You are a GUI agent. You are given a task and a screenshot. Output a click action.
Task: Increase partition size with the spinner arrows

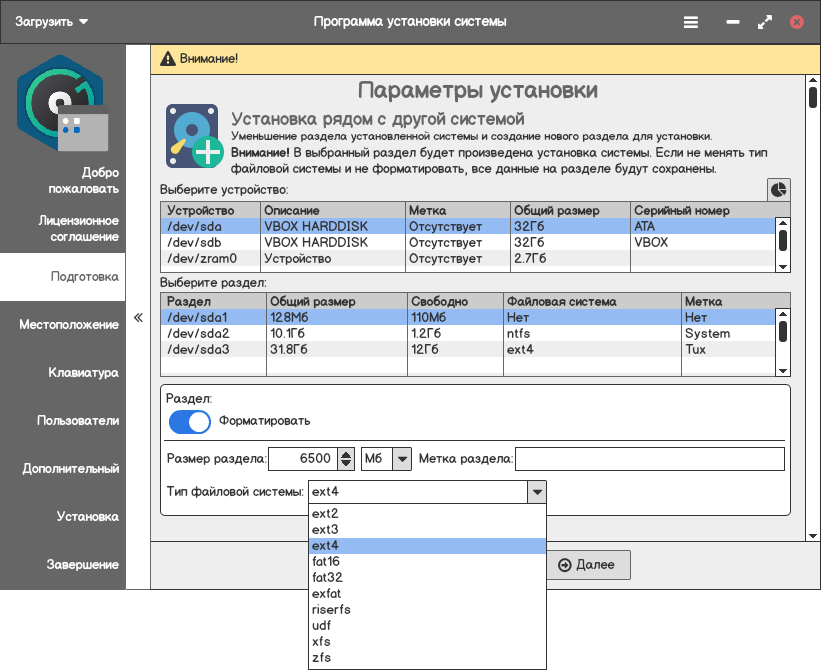pos(346,454)
